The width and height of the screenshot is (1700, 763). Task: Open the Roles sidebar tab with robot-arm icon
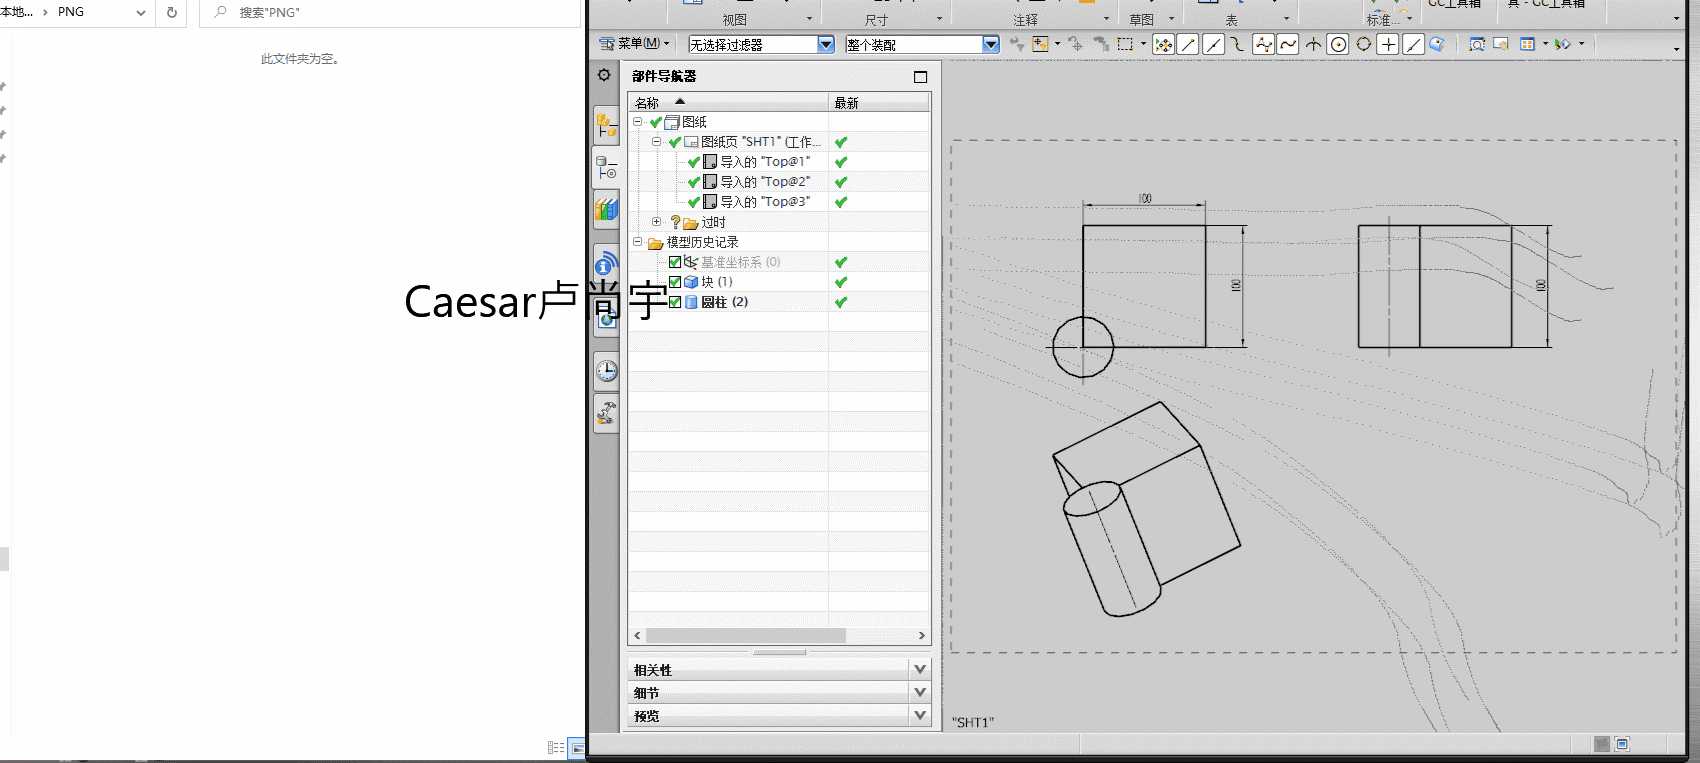click(x=606, y=412)
